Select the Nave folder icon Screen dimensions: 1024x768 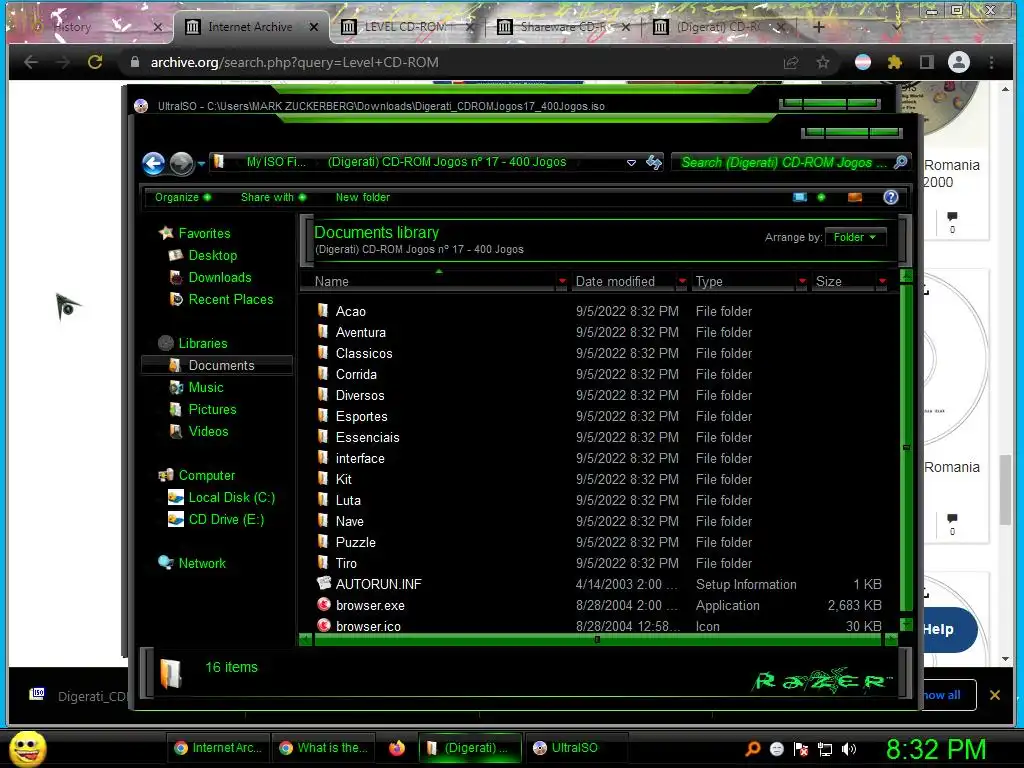point(323,520)
